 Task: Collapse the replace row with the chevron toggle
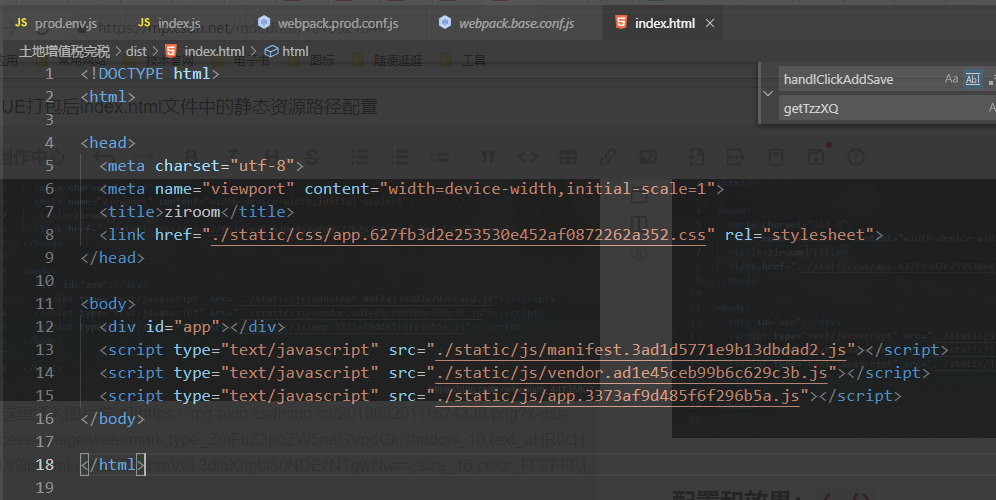(768, 93)
